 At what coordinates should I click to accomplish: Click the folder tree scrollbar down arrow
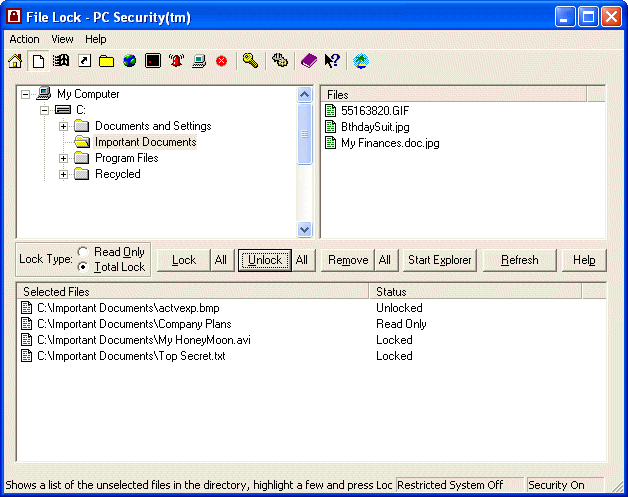tap(305, 229)
